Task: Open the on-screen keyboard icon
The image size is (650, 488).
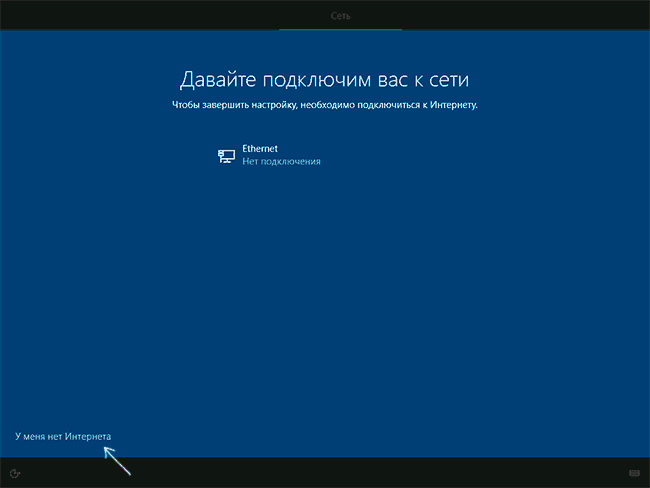Action: click(x=634, y=473)
